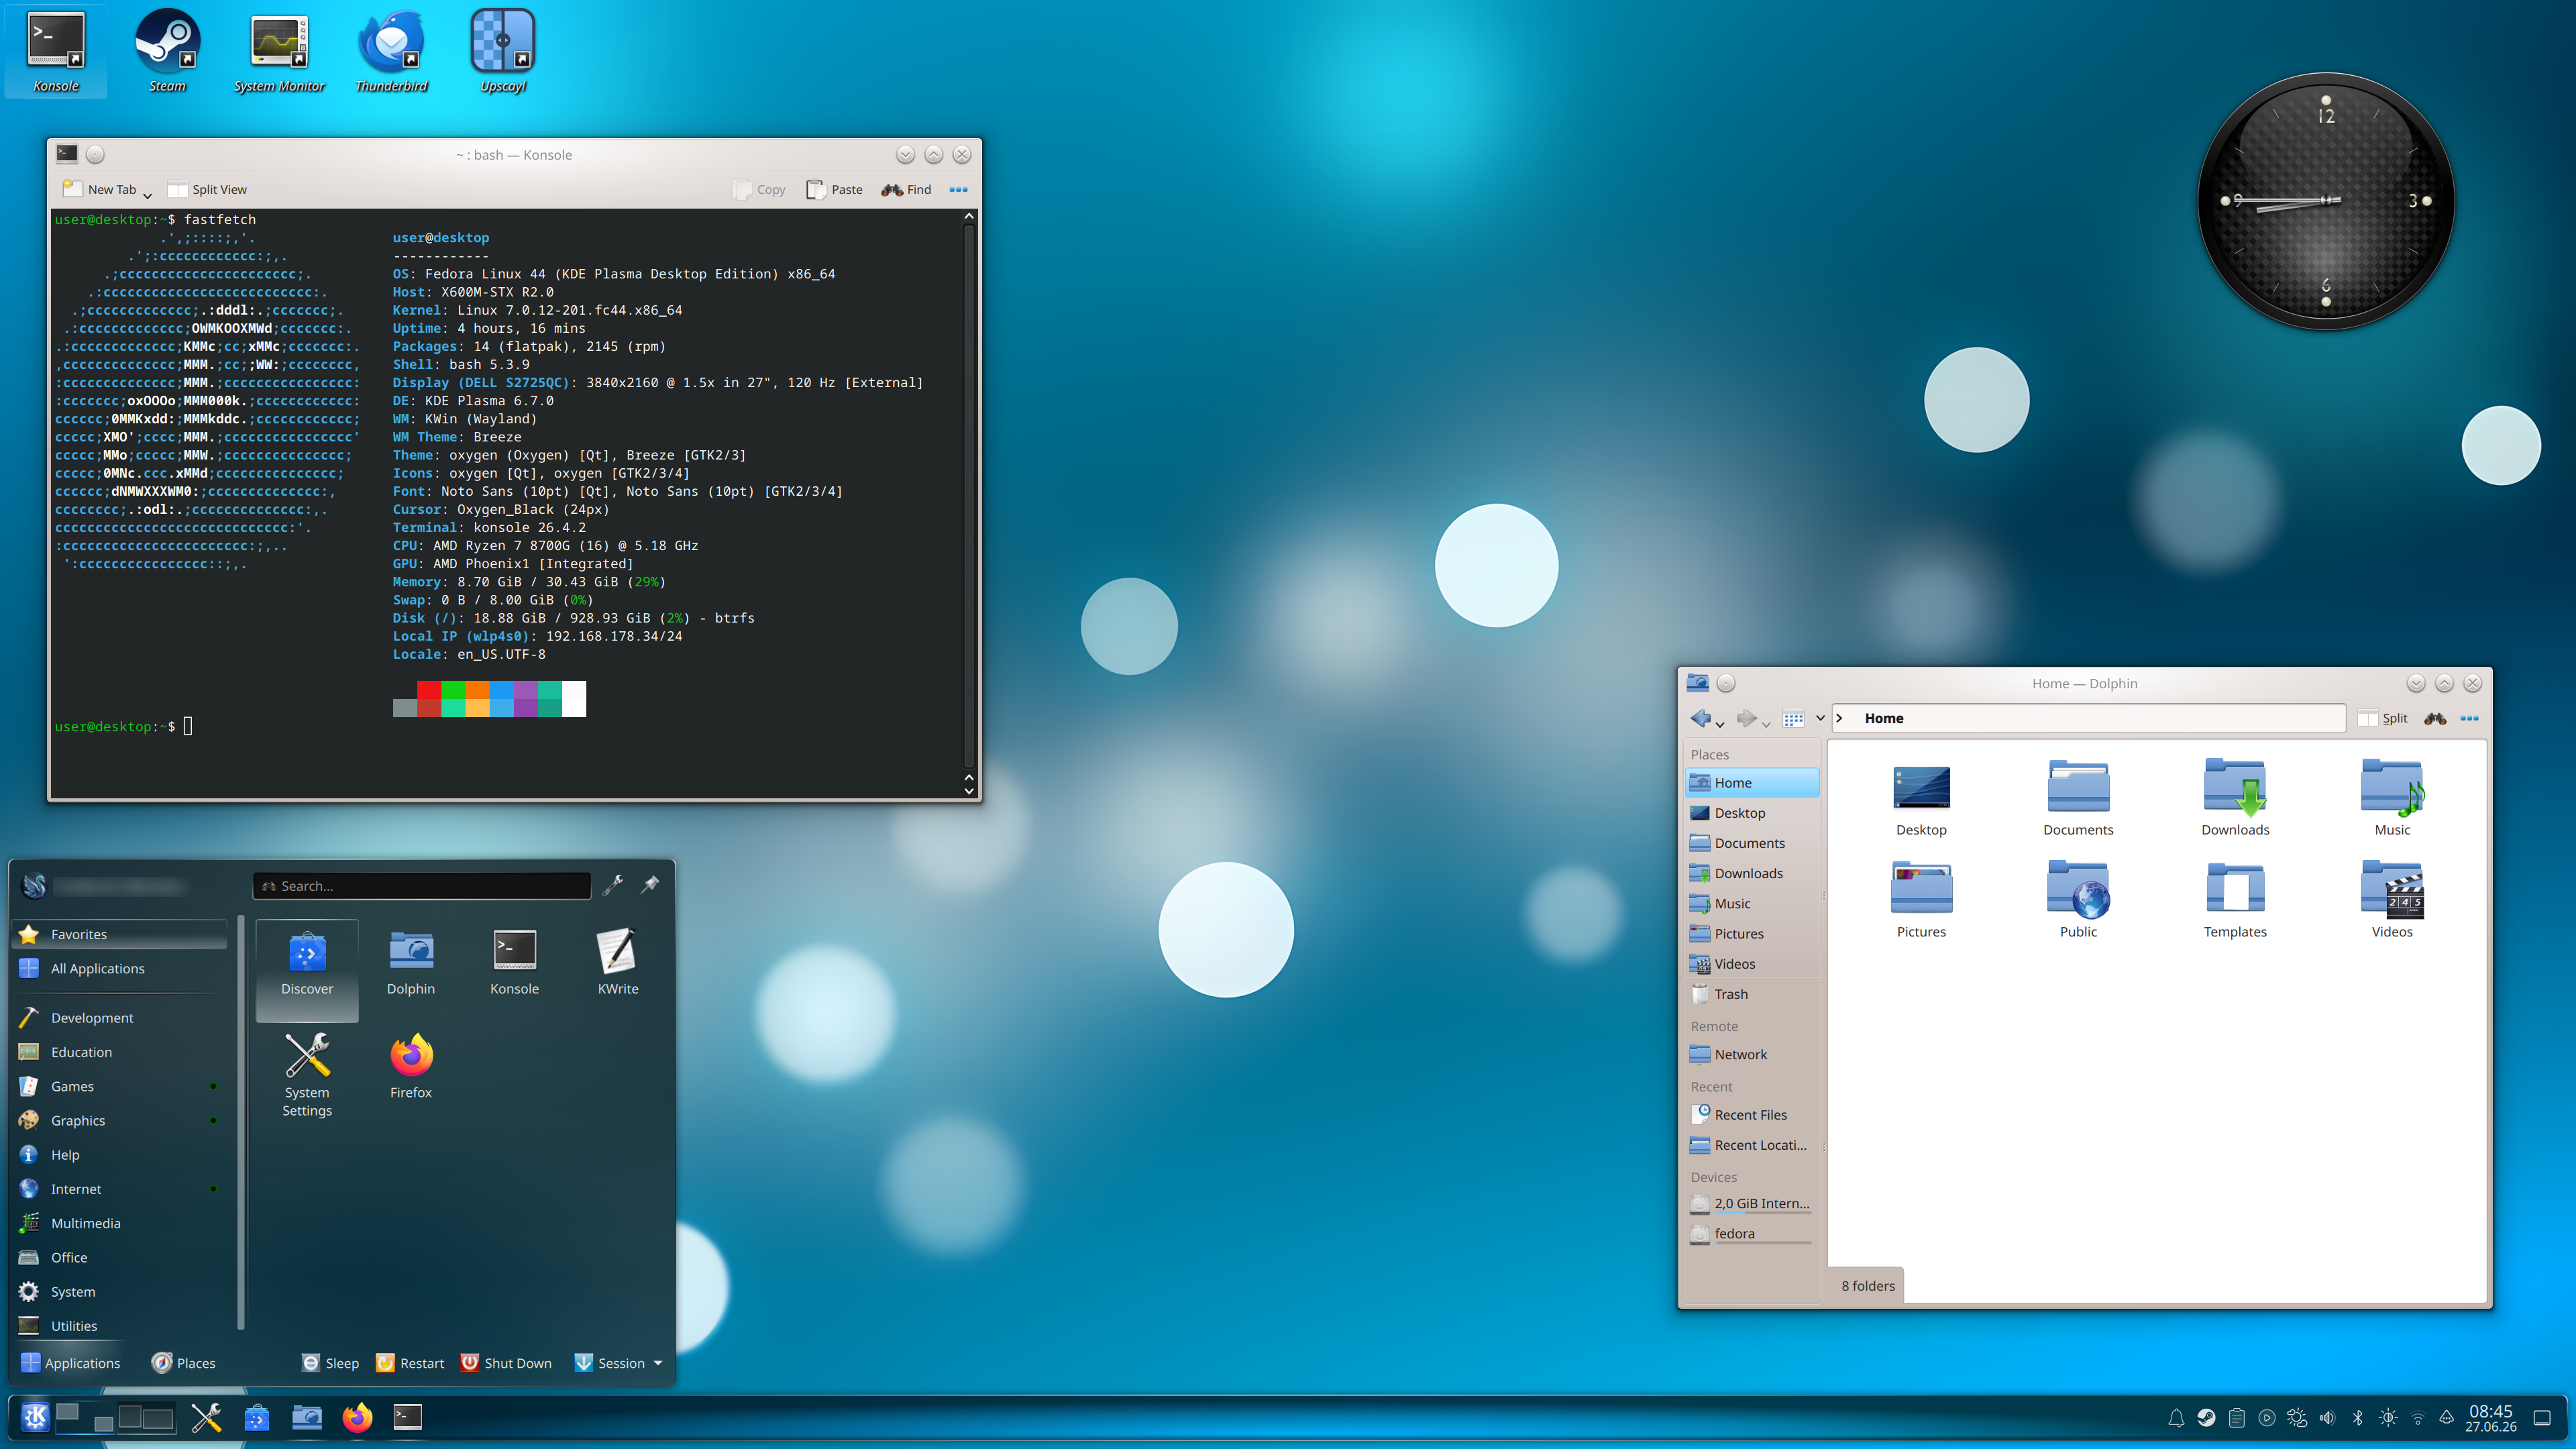Click System Settings icon in the taskbar
The height and width of the screenshot is (1449, 2576).
(206, 1417)
